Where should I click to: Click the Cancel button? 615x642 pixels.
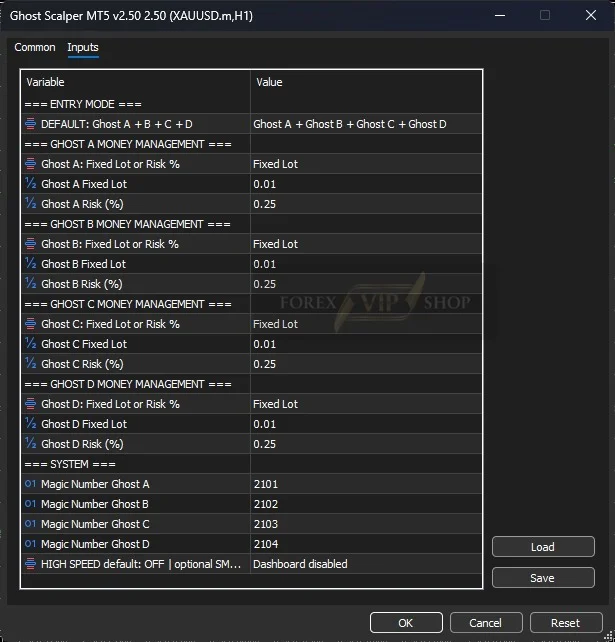pyautogui.click(x=486, y=623)
